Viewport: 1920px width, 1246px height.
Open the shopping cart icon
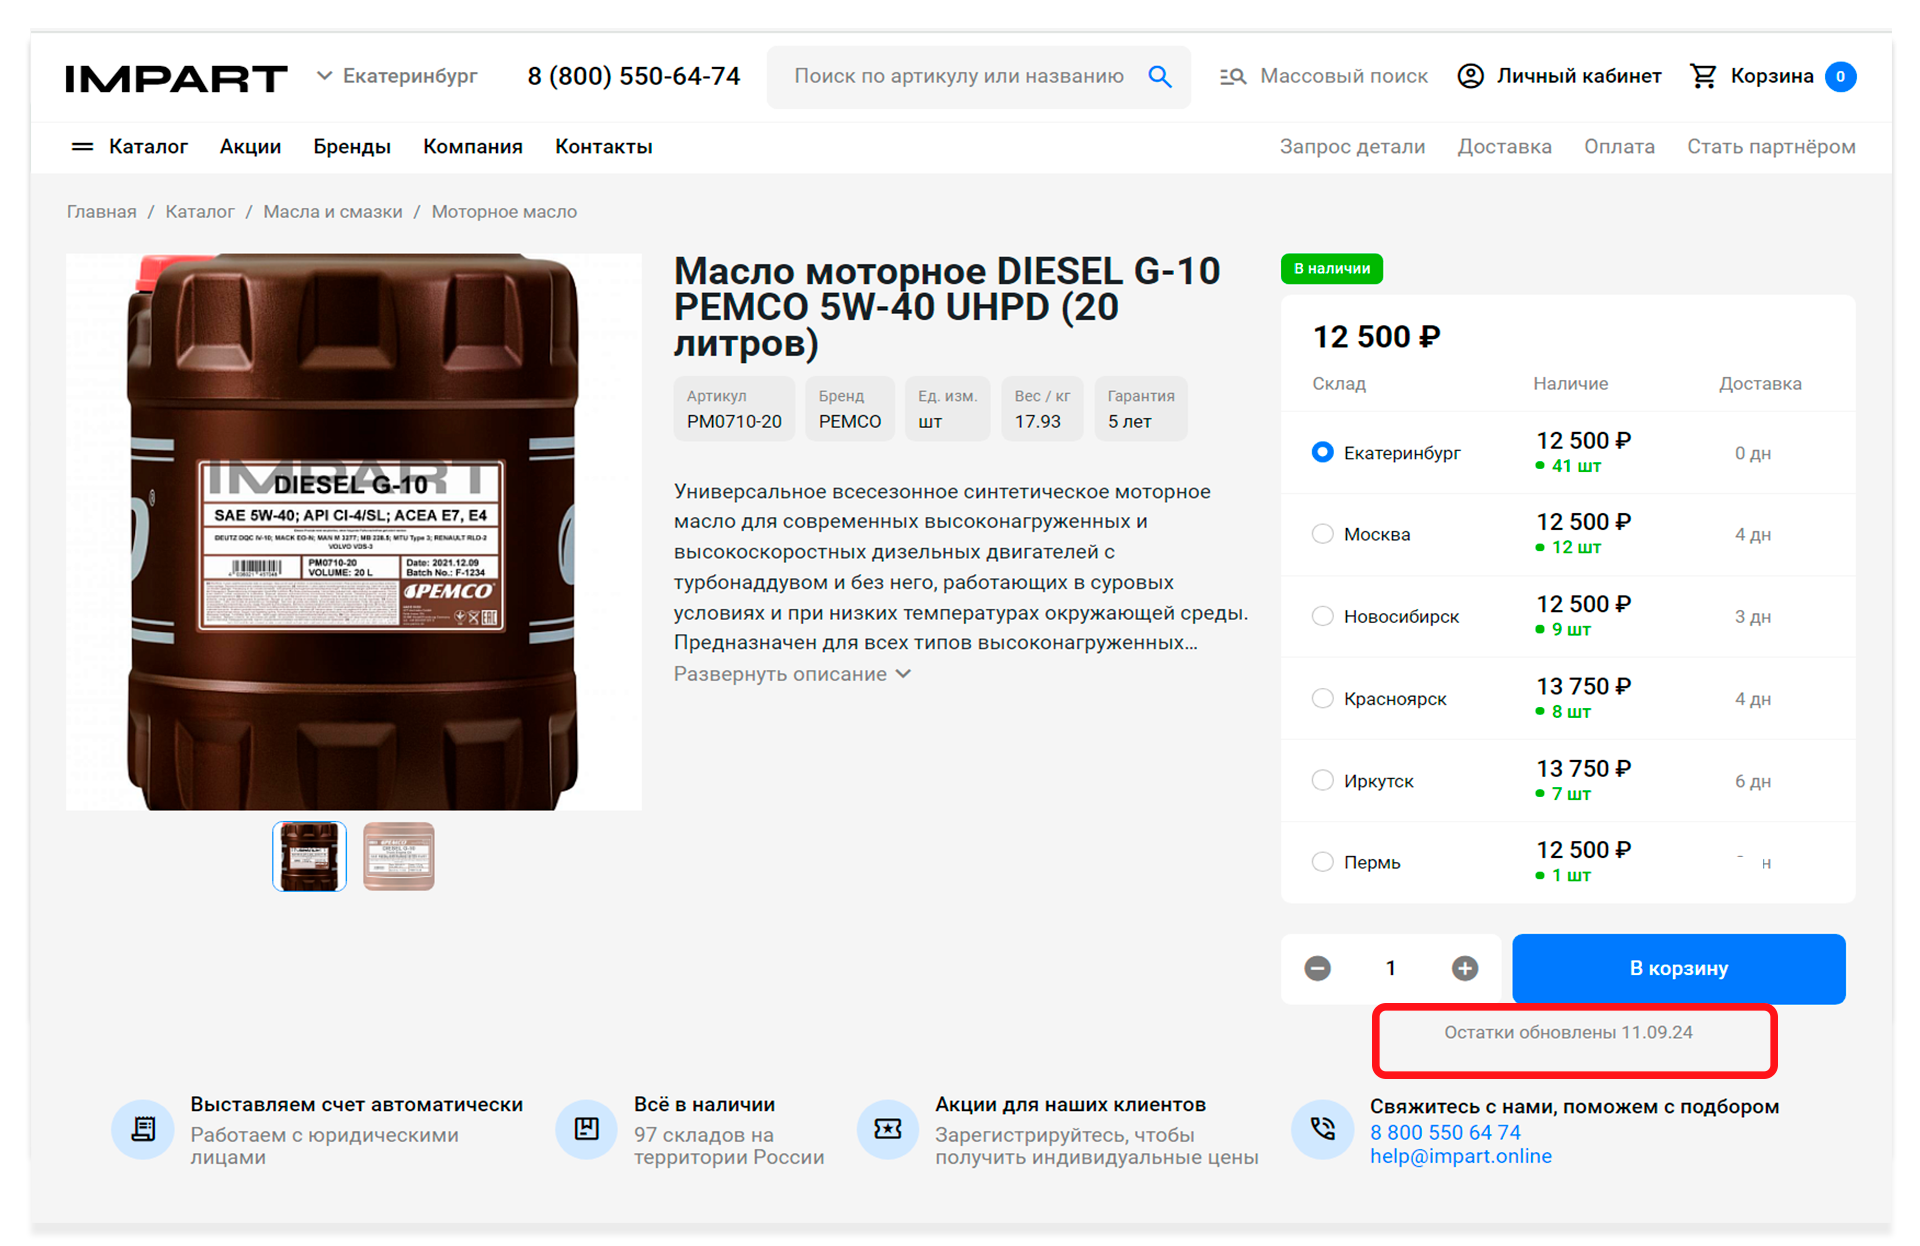(x=1702, y=76)
